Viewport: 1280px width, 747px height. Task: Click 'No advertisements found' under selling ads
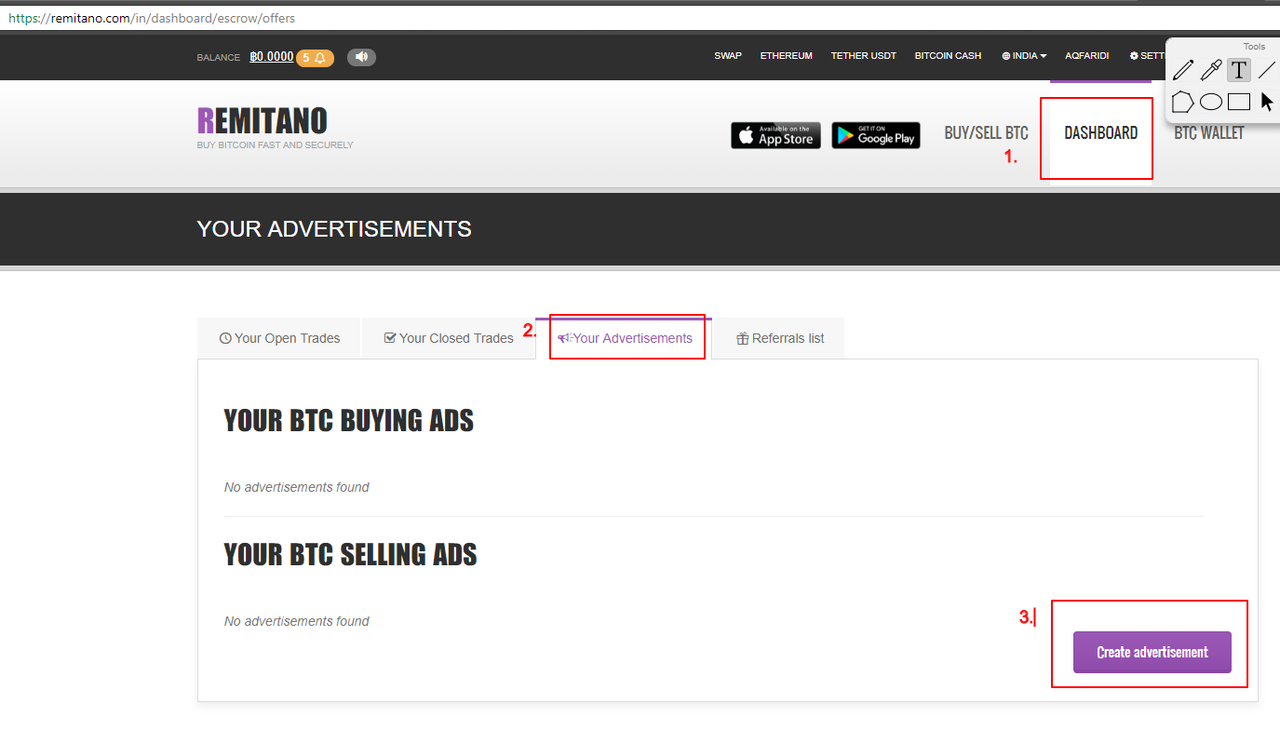296,621
